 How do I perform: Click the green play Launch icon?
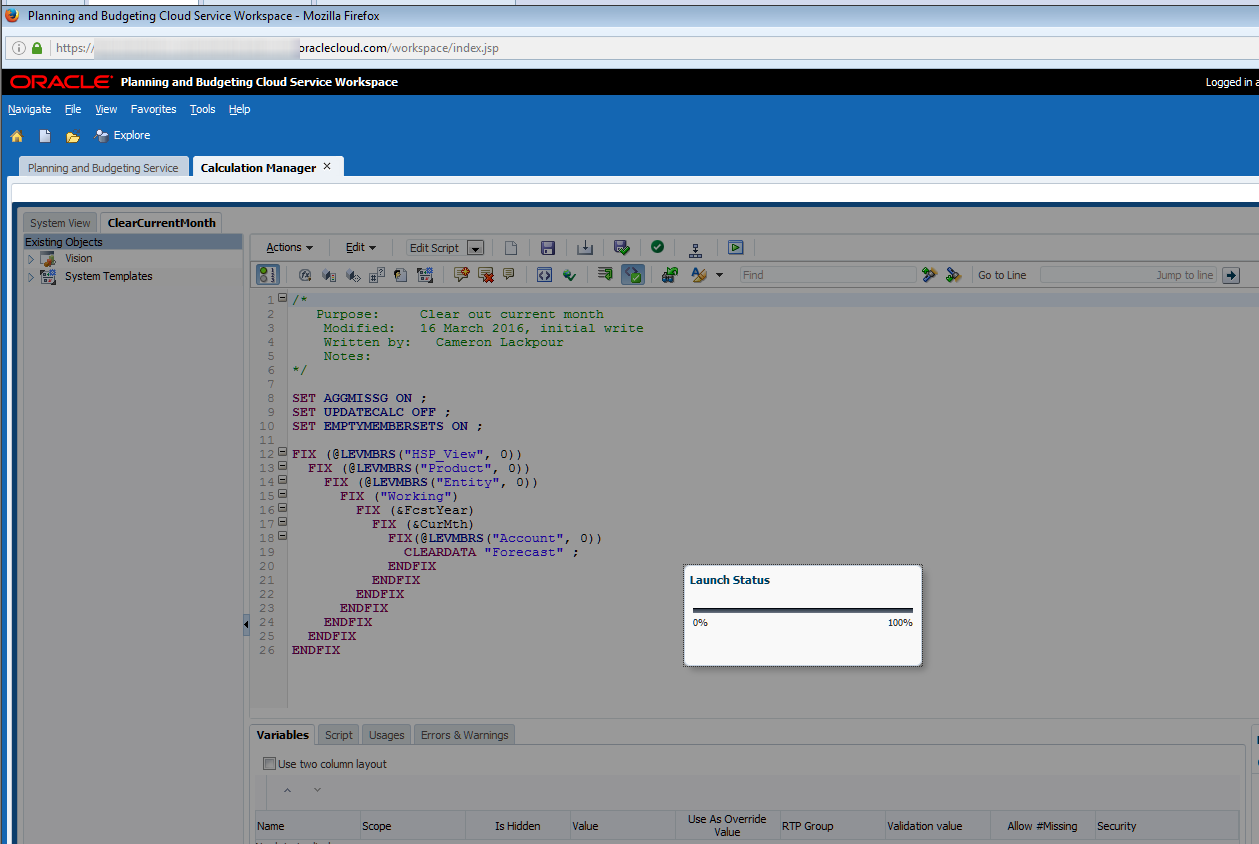[x=735, y=247]
